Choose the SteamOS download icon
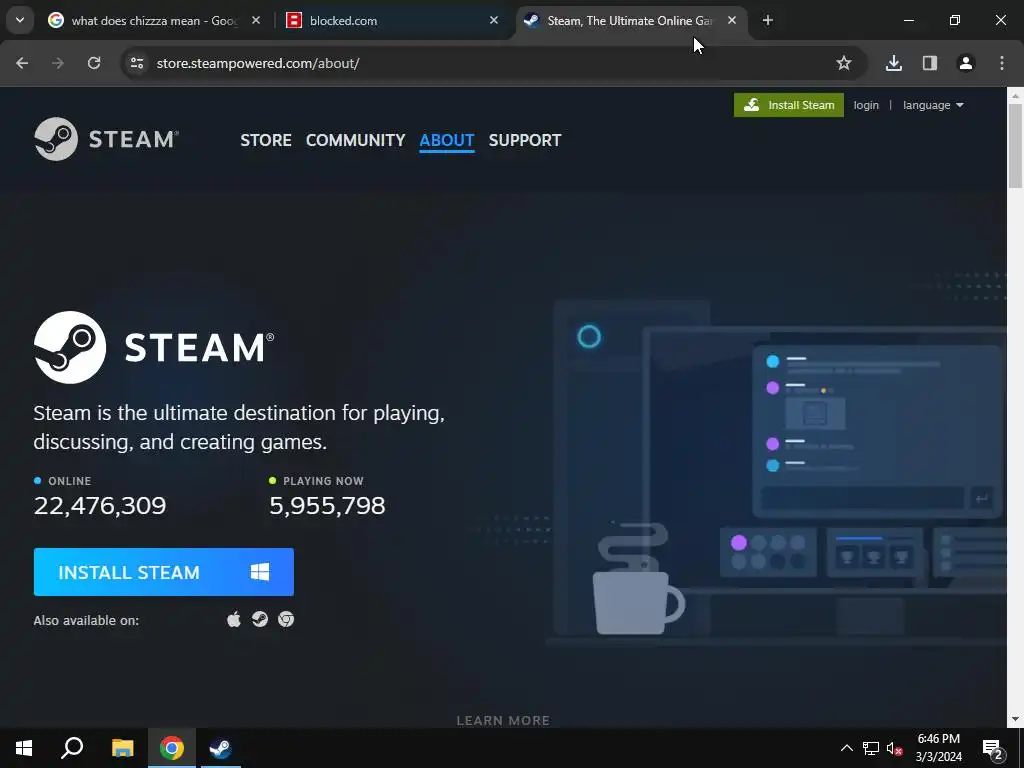 pyautogui.click(x=260, y=619)
